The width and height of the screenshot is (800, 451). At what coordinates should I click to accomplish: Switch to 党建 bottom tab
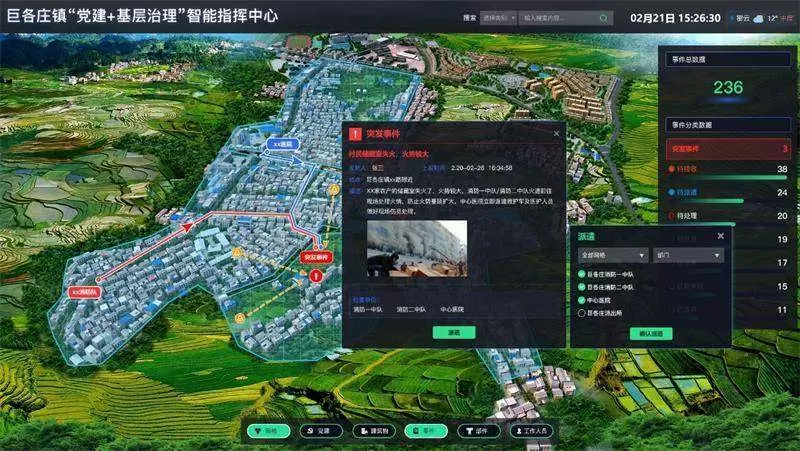point(319,431)
